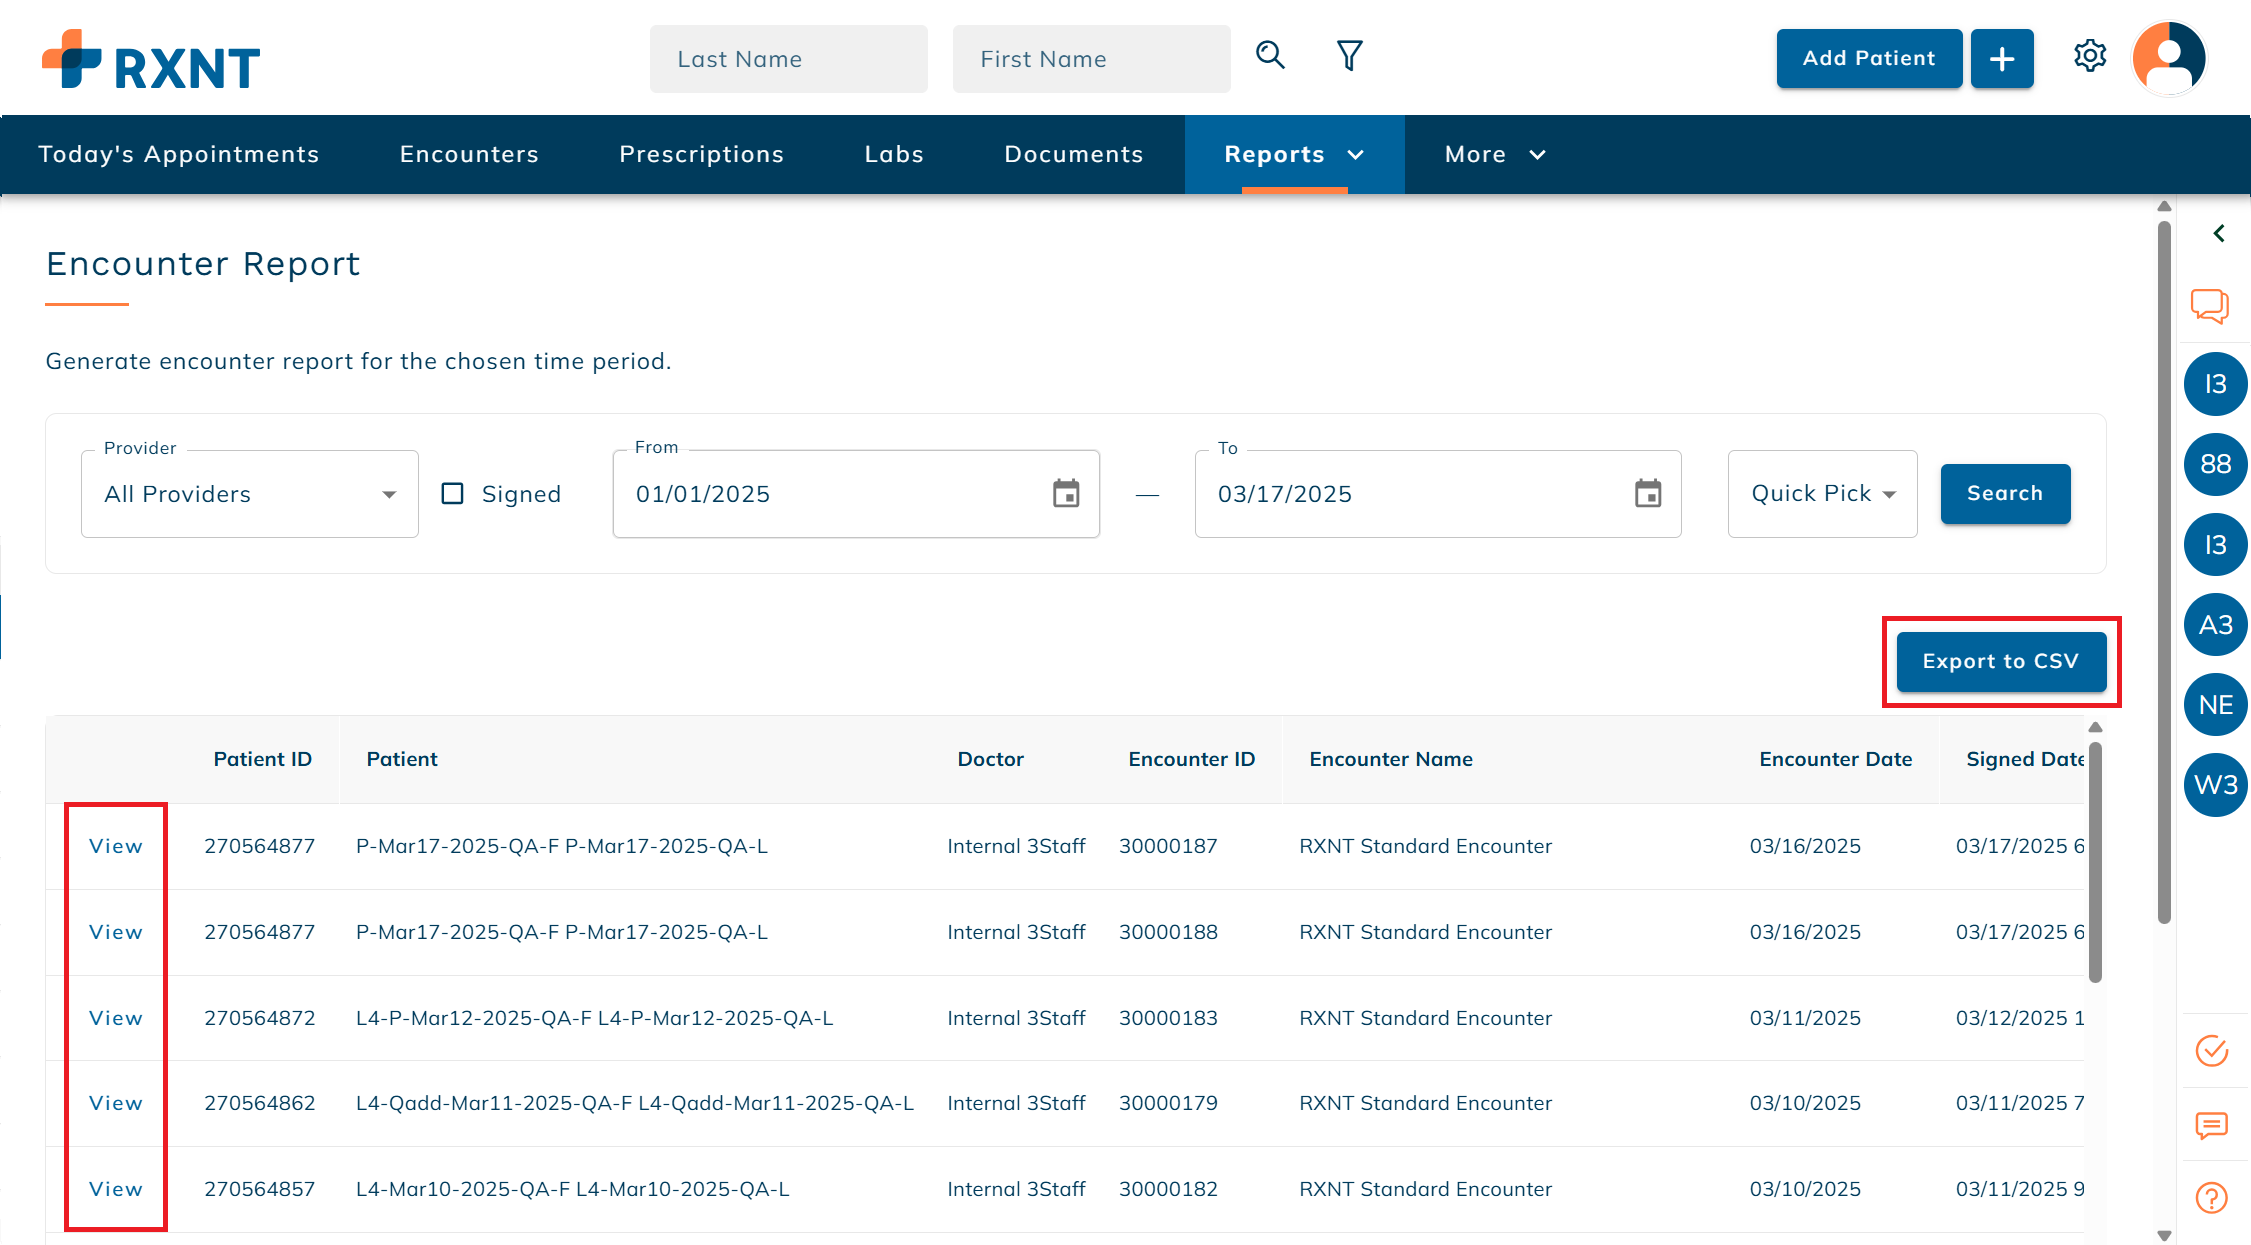
Task: View encounter 30000183
Action: tap(116, 1018)
